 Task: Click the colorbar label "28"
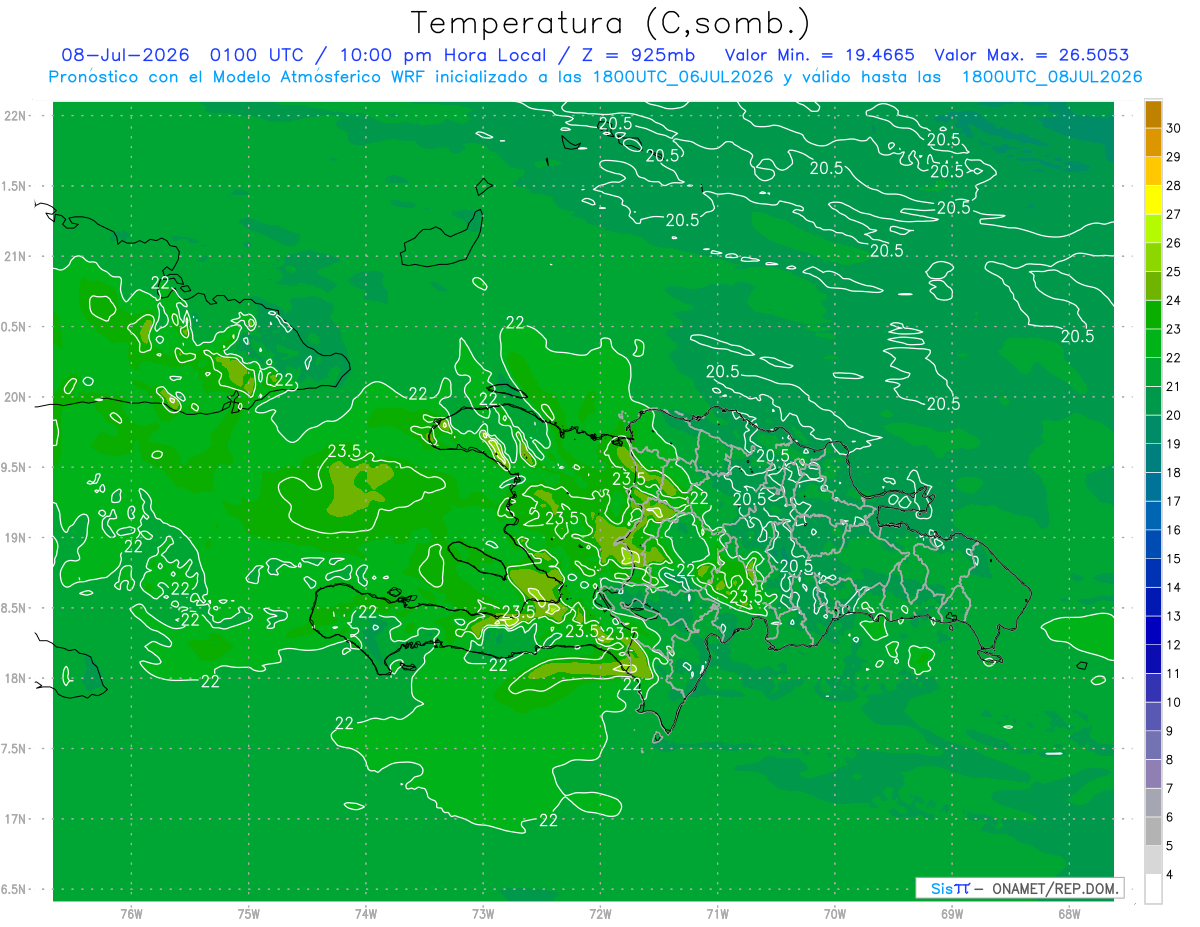point(1174,185)
